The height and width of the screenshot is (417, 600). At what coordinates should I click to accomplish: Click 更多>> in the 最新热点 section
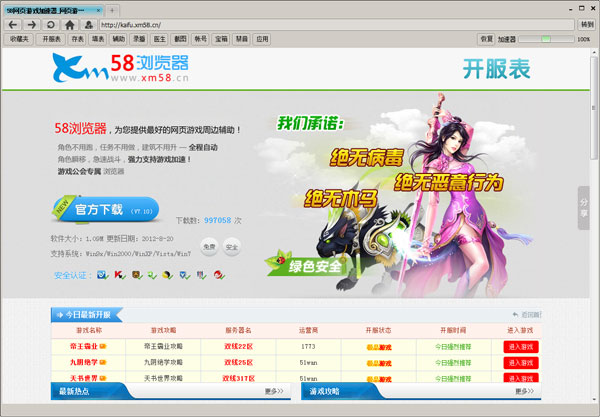click(274, 391)
